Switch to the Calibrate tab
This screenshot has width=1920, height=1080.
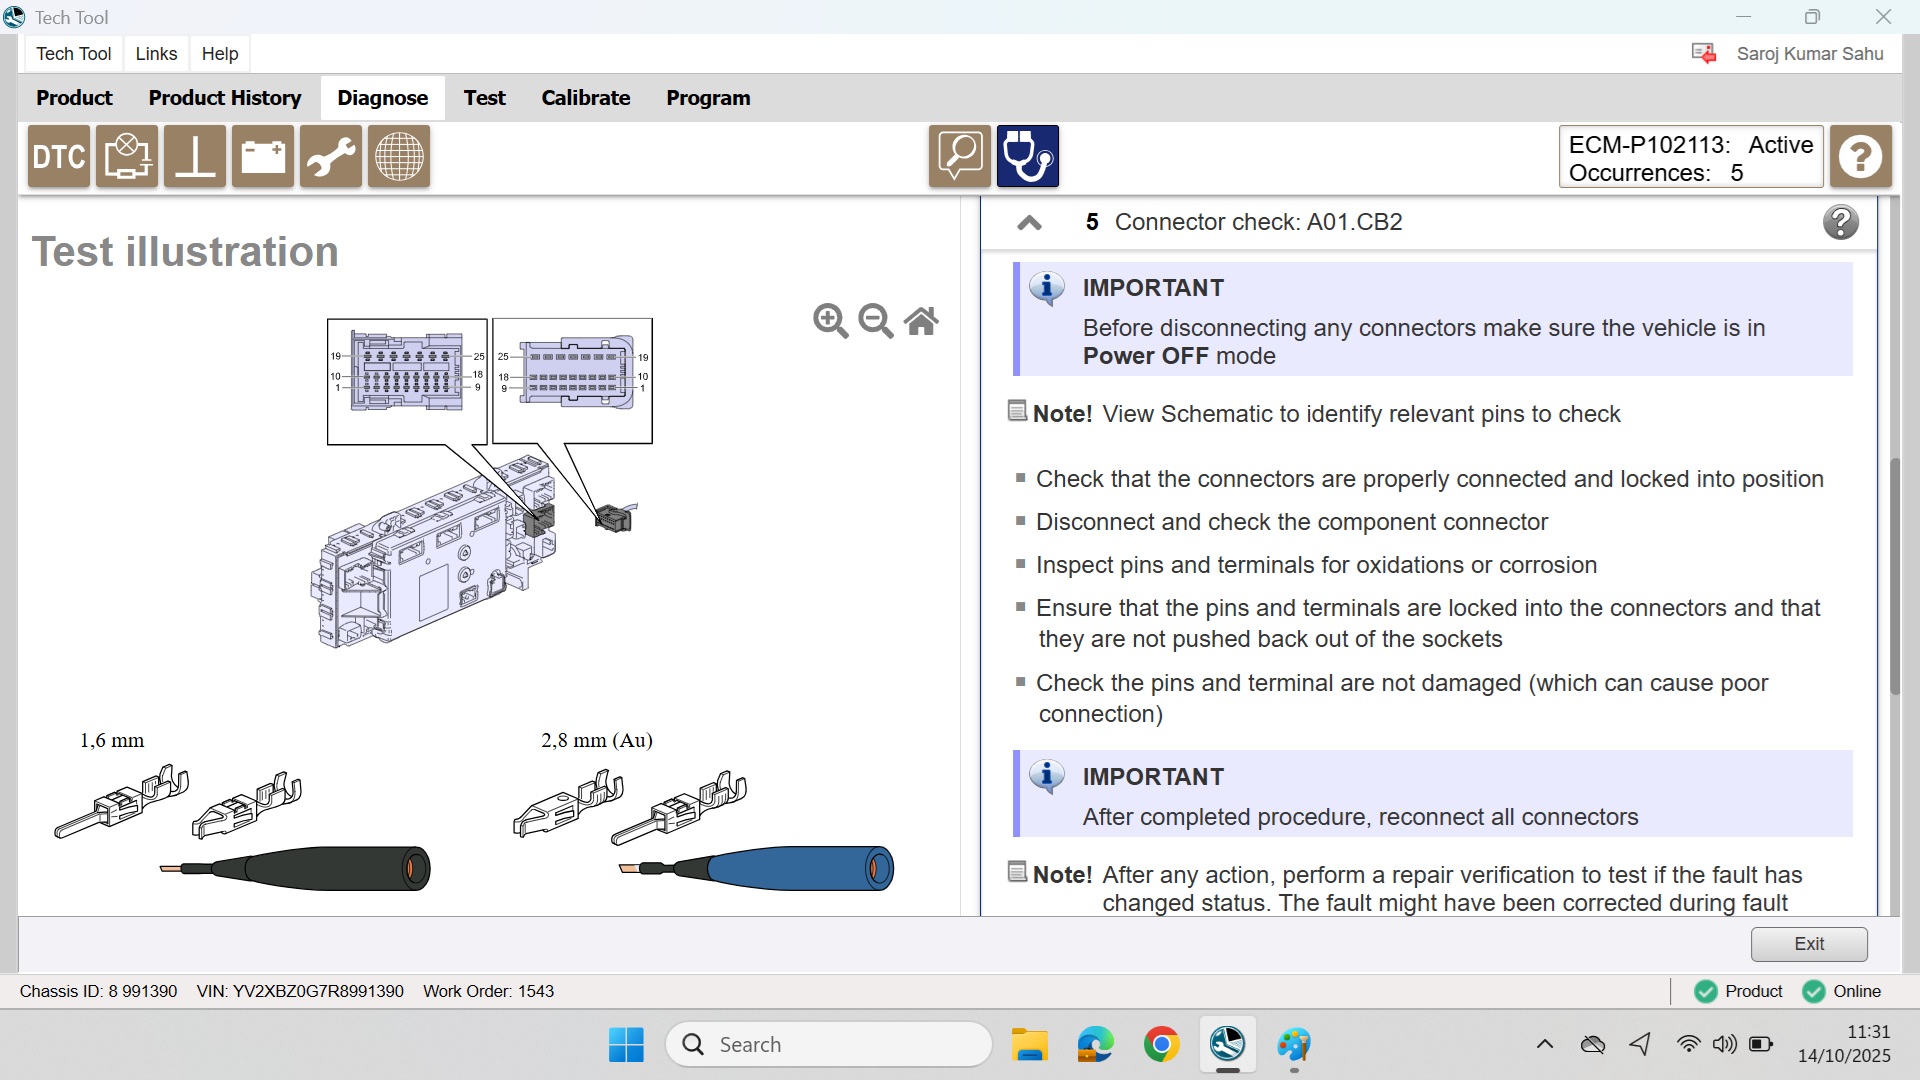pyautogui.click(x=585, y=98)
